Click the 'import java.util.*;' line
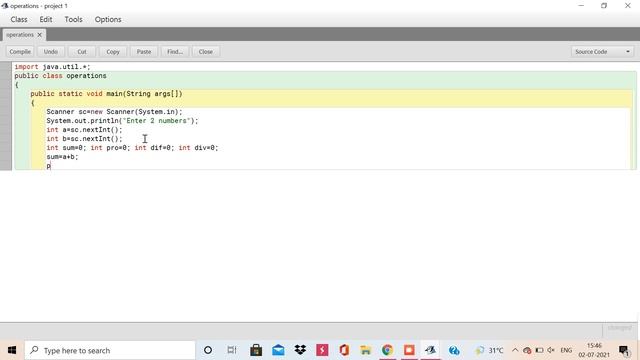This screenshot has height=360, width=640. pos(52,67)
